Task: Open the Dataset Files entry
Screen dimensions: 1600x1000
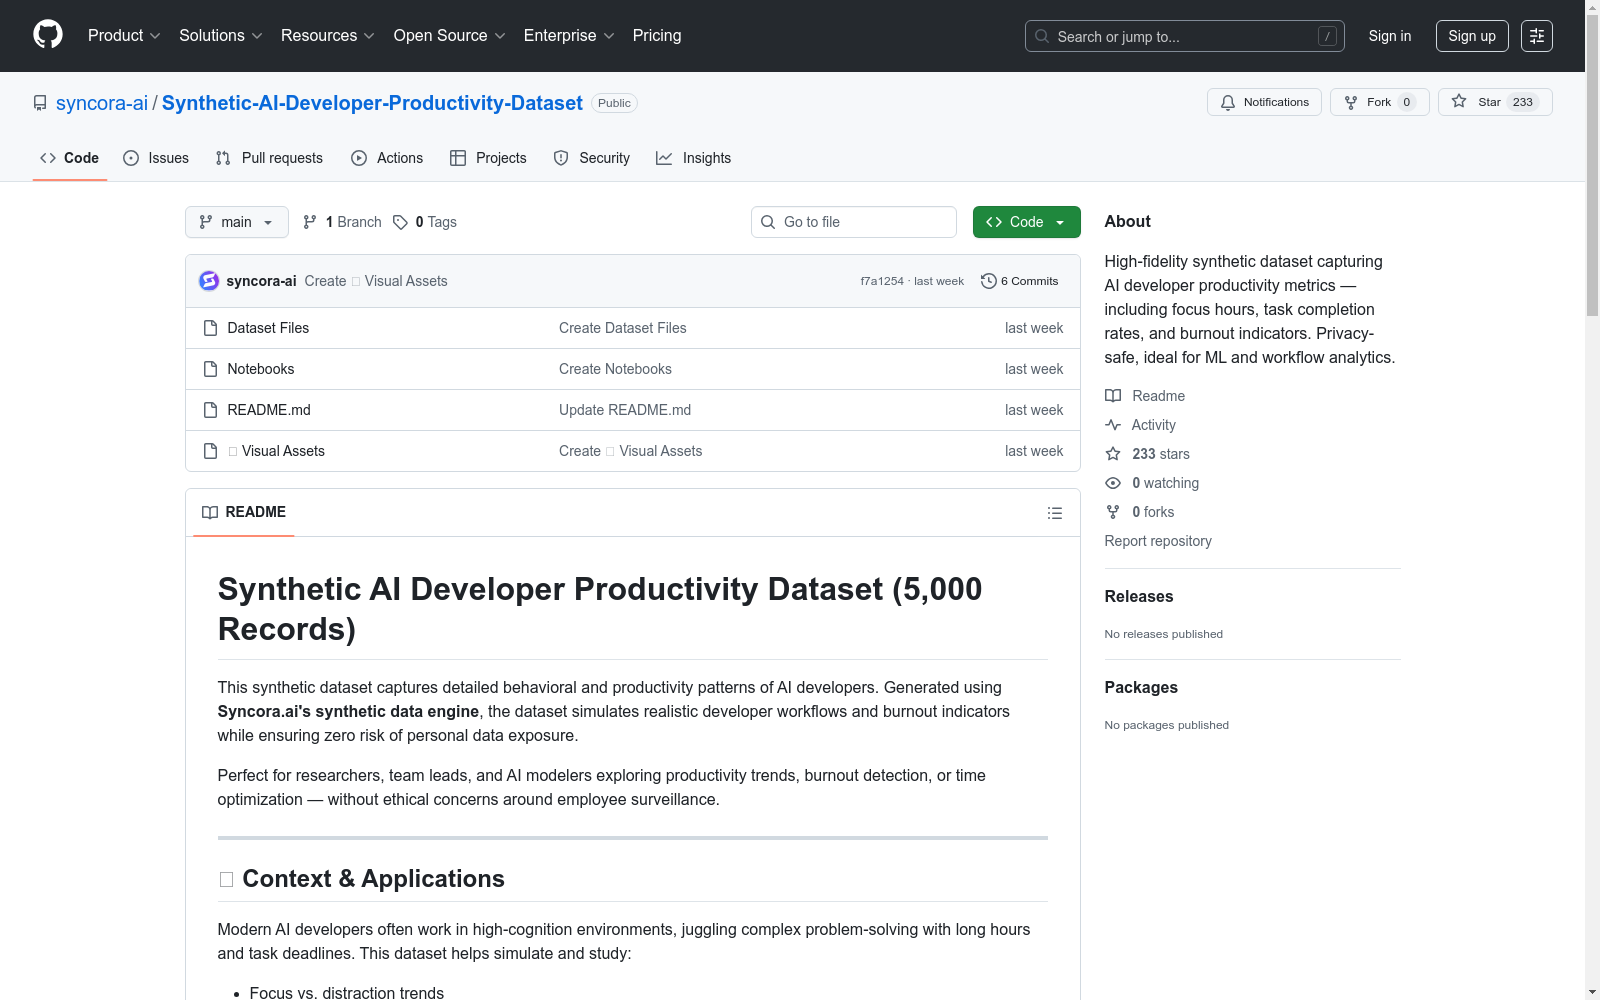Action: [268, 328]
